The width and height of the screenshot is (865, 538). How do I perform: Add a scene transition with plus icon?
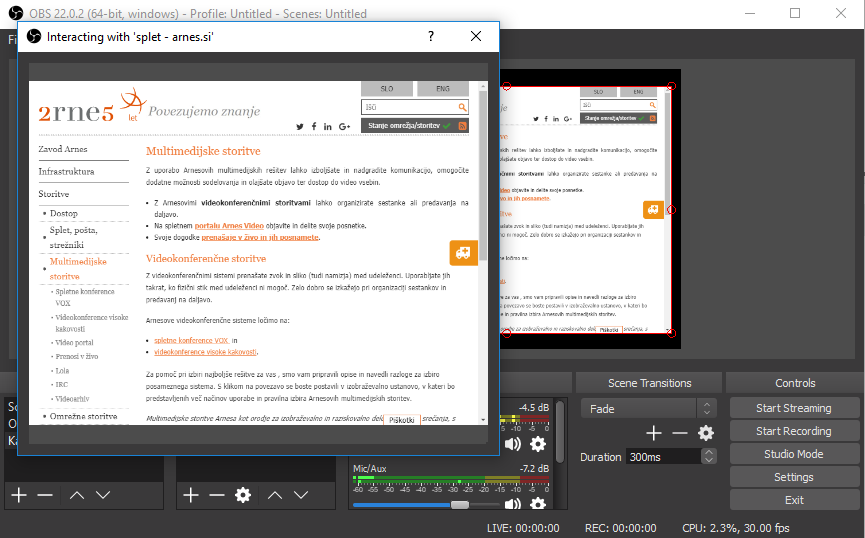654,433
